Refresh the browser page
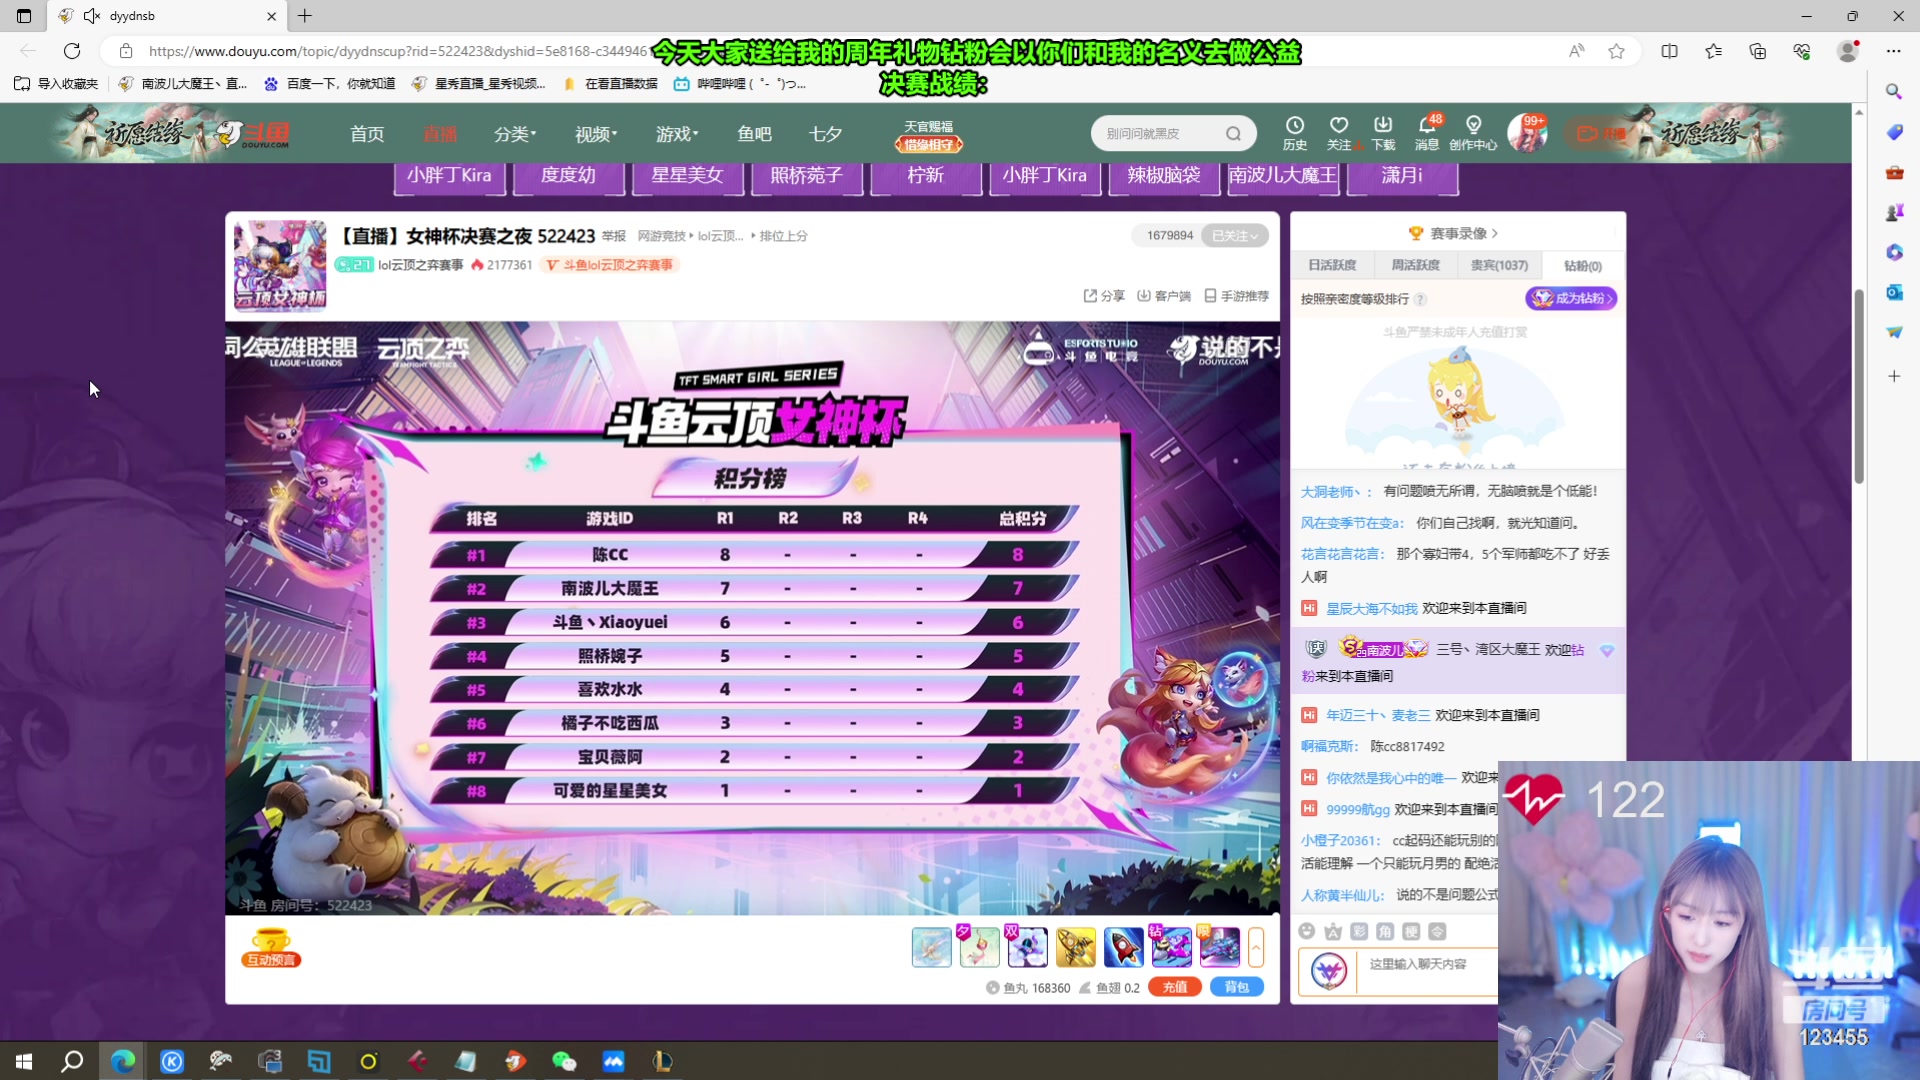This screenshot has height=1080, width=1920. tap(72, 51)
